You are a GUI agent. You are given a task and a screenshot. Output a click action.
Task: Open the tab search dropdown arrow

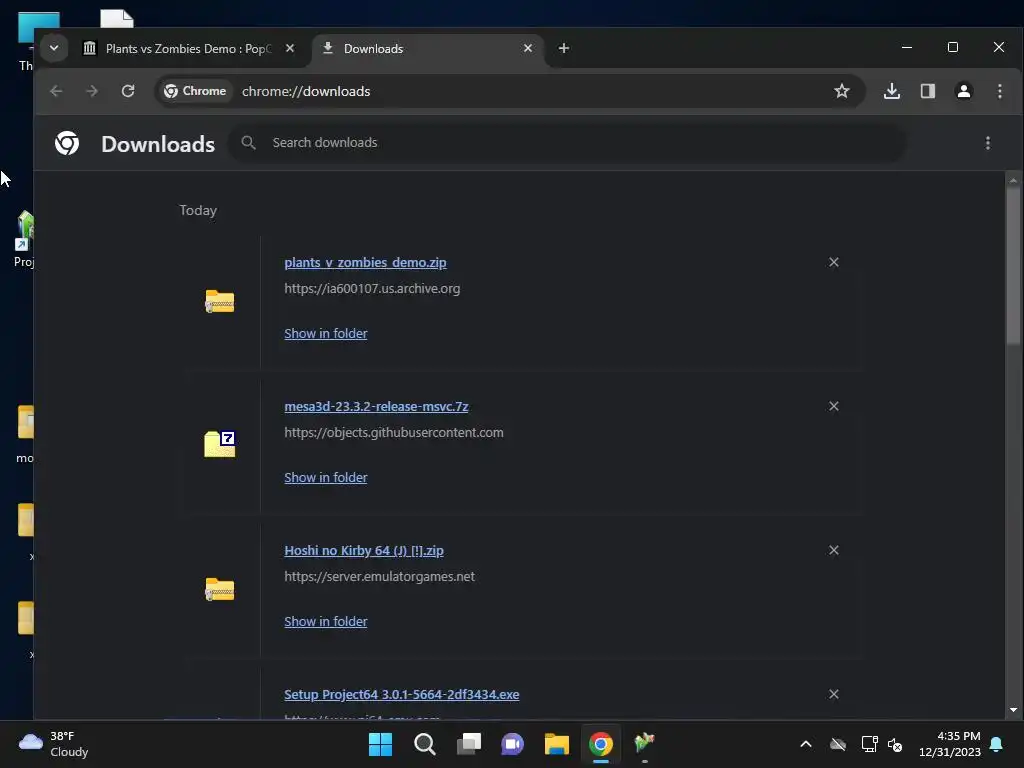coord(54,48)
